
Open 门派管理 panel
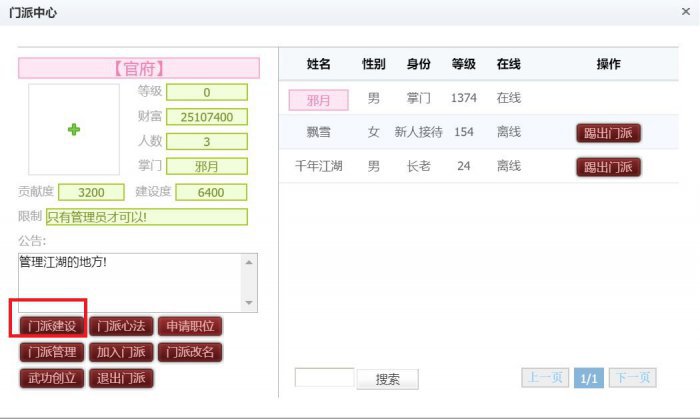(51, 352)
